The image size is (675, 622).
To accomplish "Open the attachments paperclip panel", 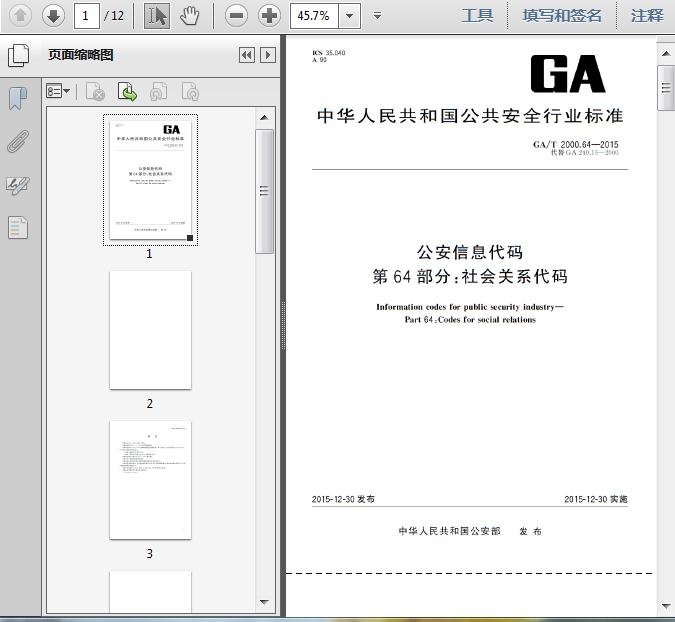I will (18, 141).
